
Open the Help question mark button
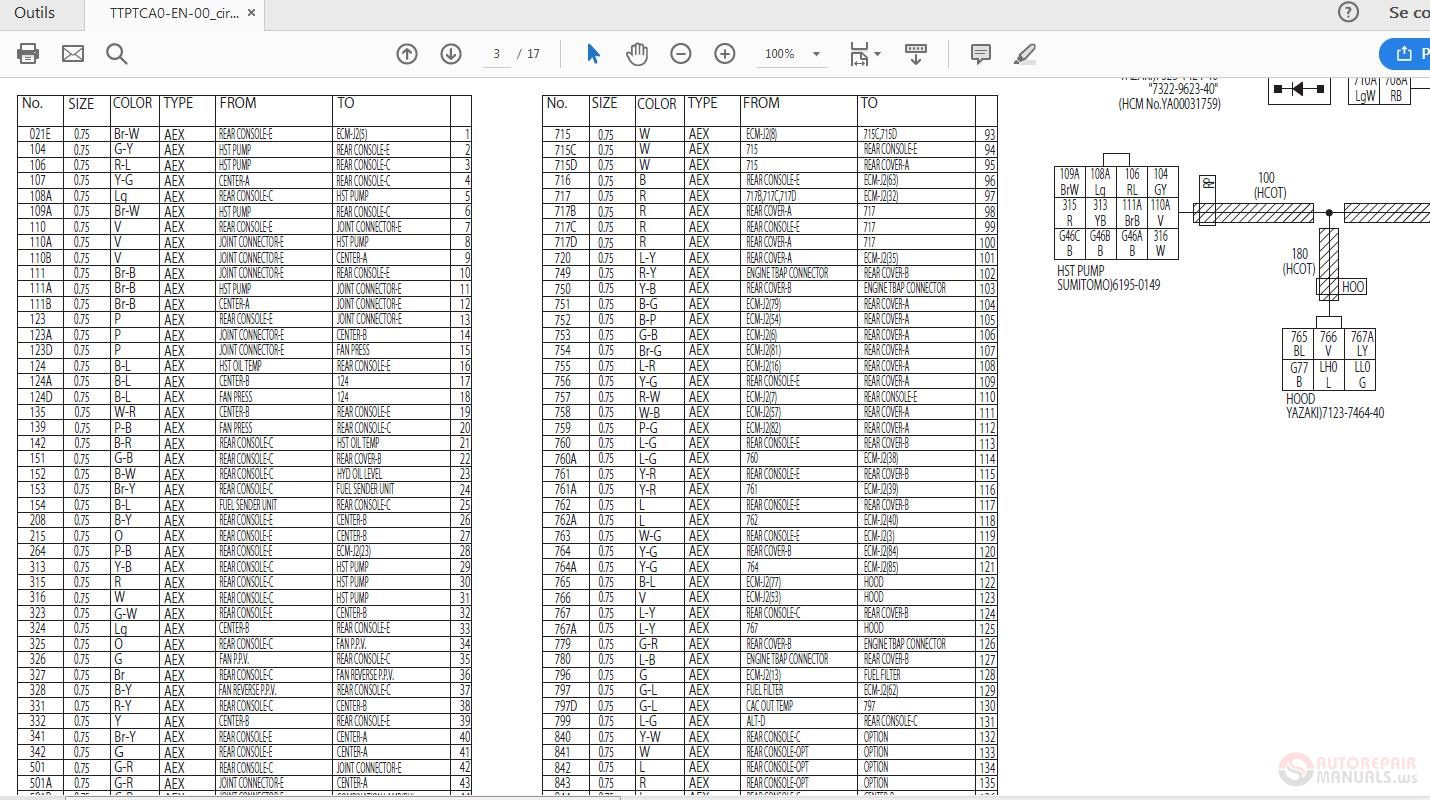(x=1348, y=12)
